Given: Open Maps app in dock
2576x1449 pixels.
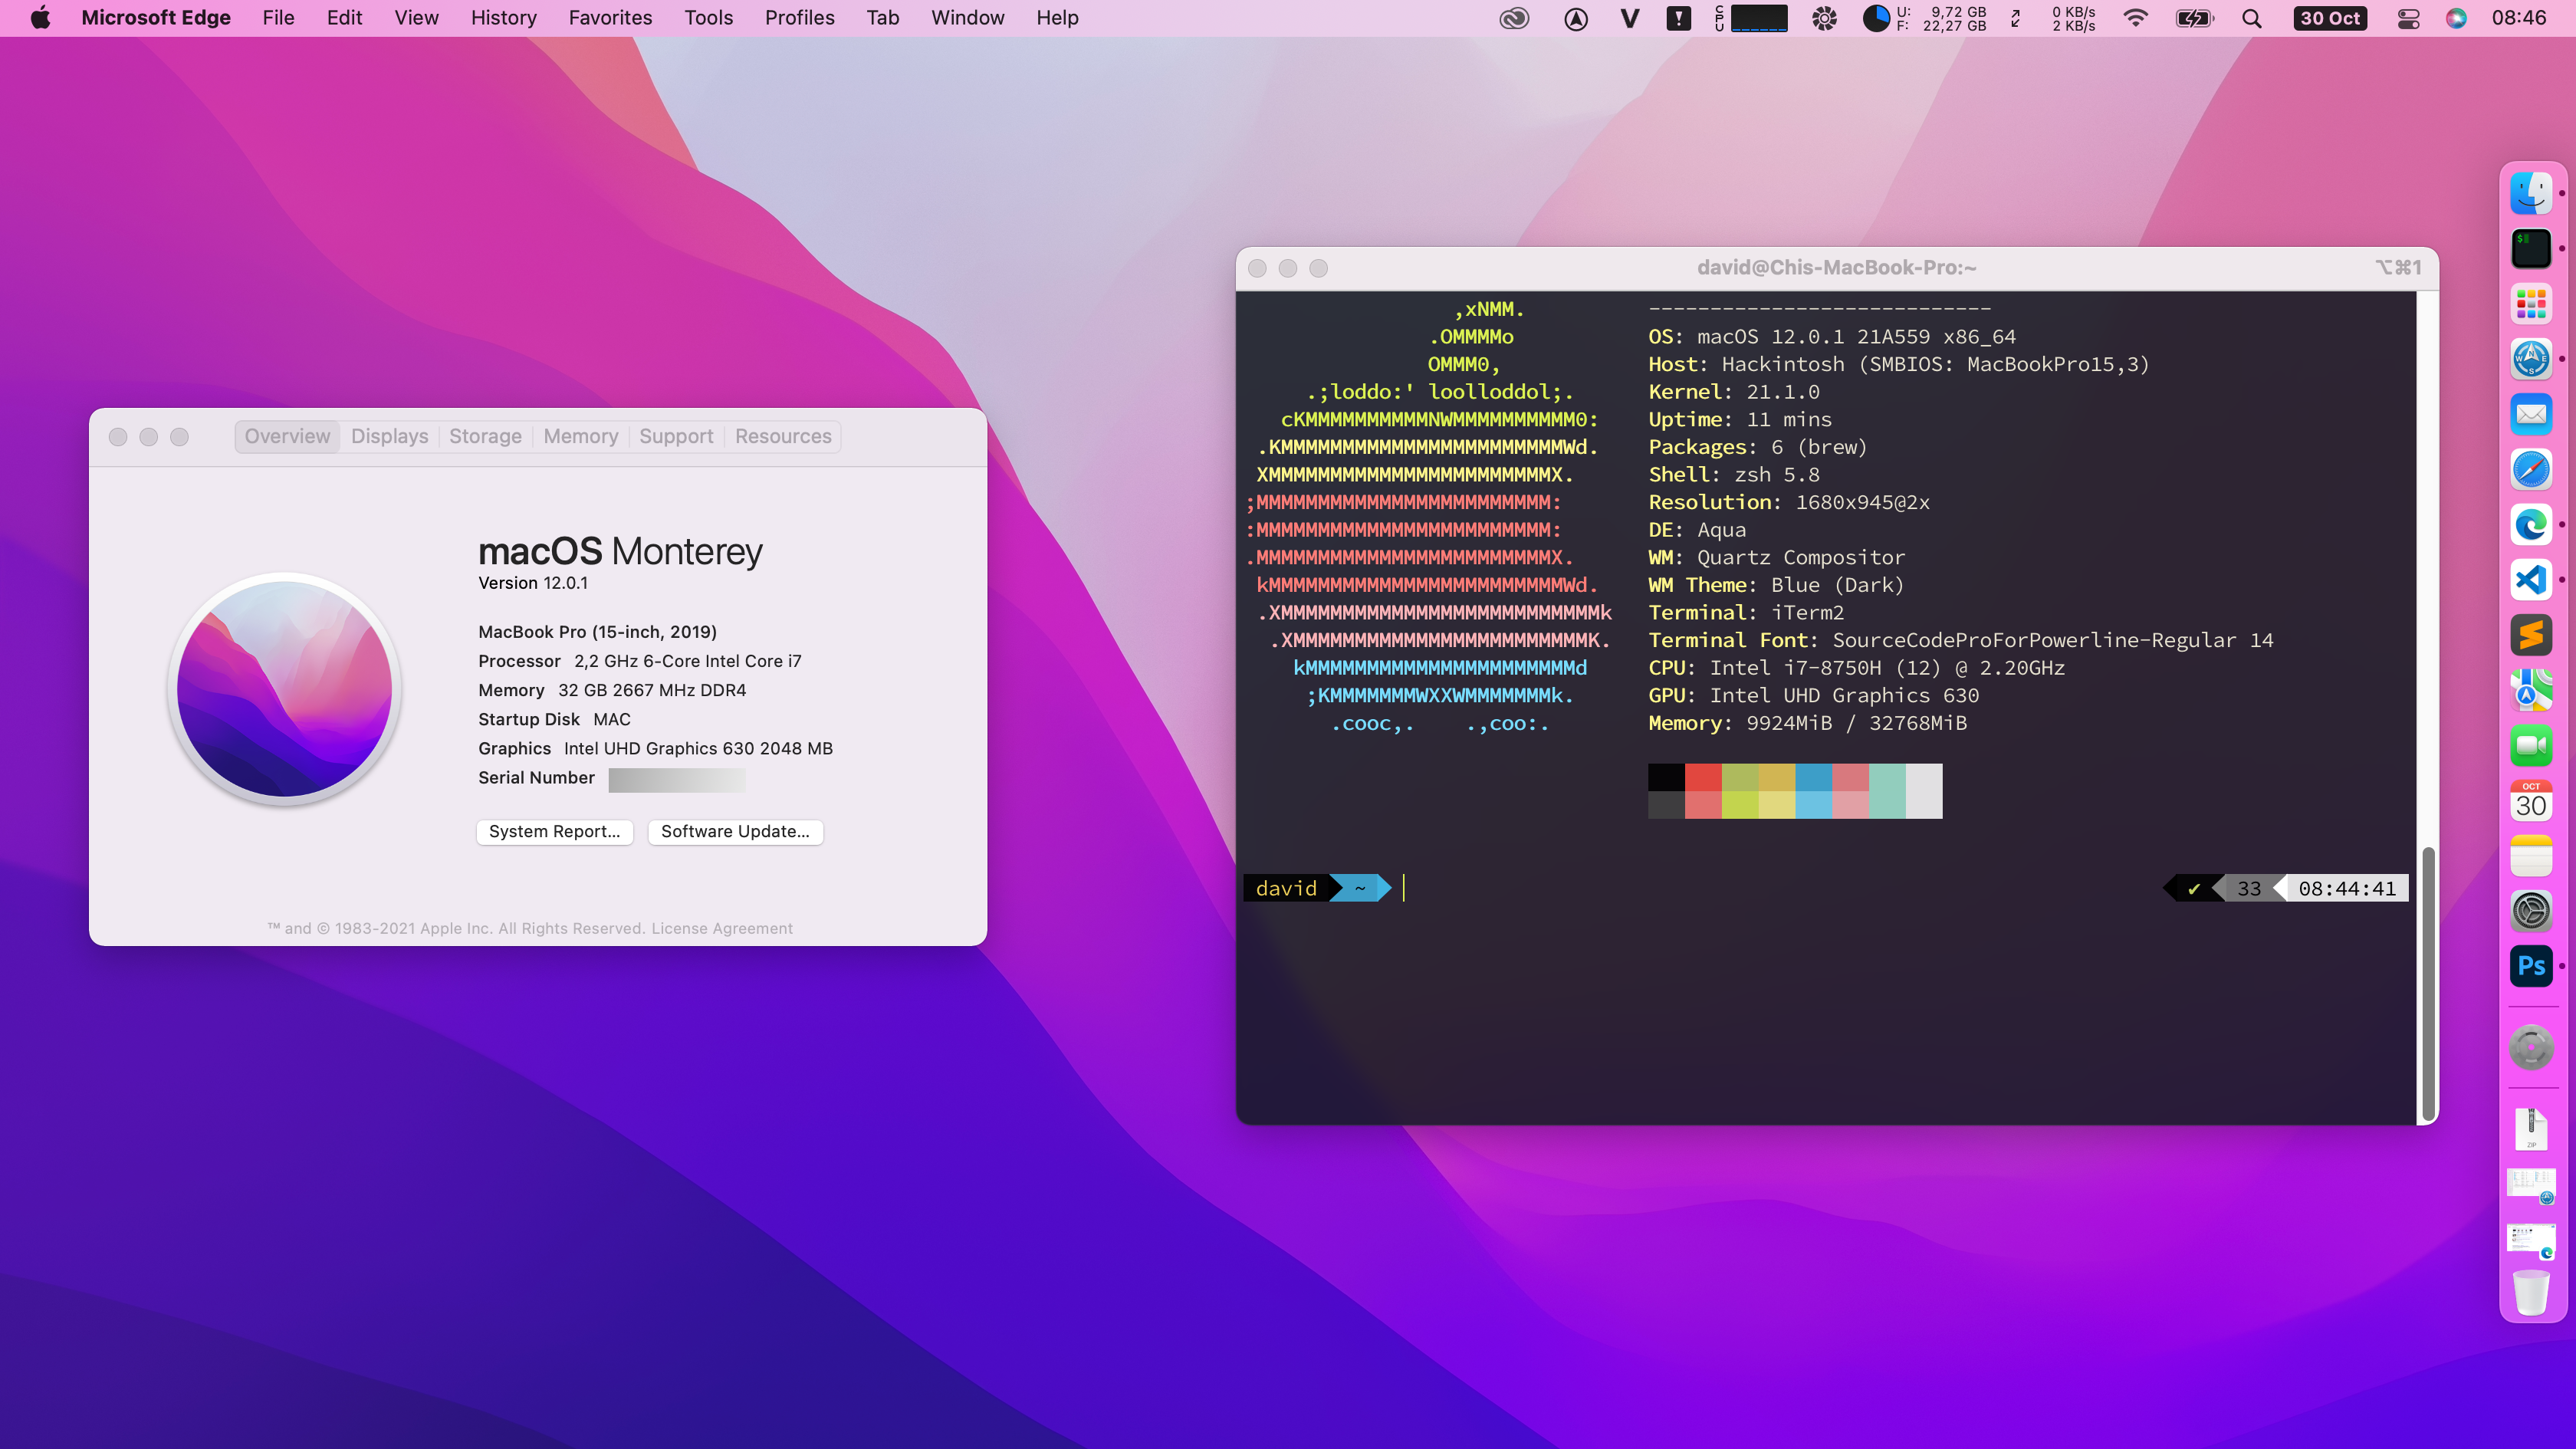Looking at the screenshot, I should (x=2531, y=690).
